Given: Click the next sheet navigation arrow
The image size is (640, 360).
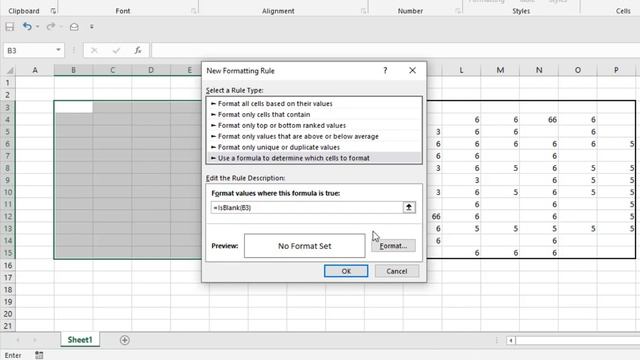Looking at the screenshot, I should click(x=35, y=340).
